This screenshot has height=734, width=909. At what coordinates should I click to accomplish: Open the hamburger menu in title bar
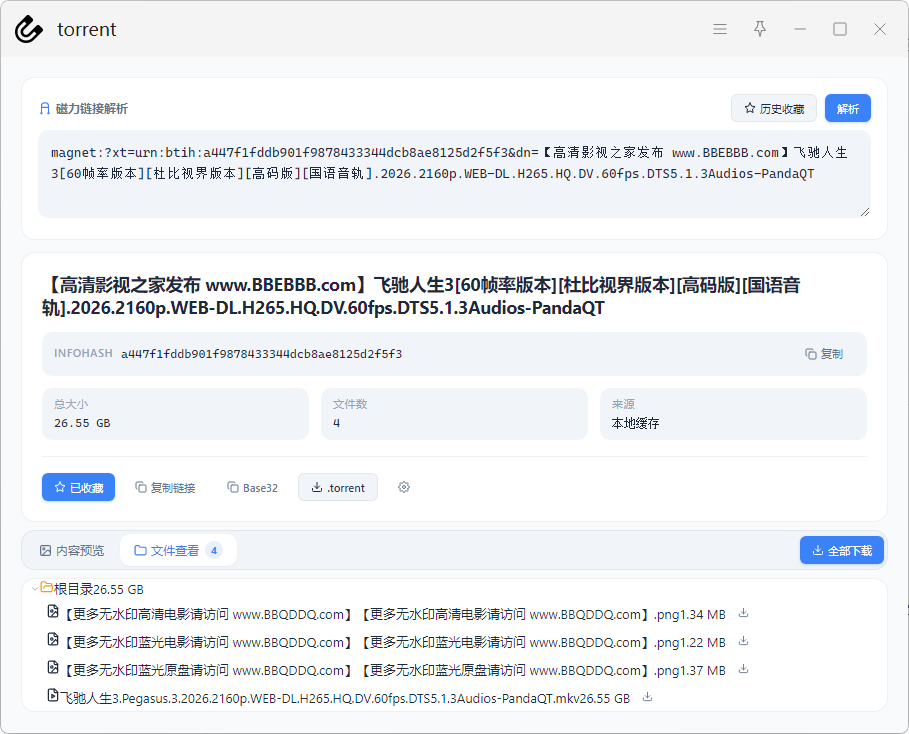[x=719, y=29]
